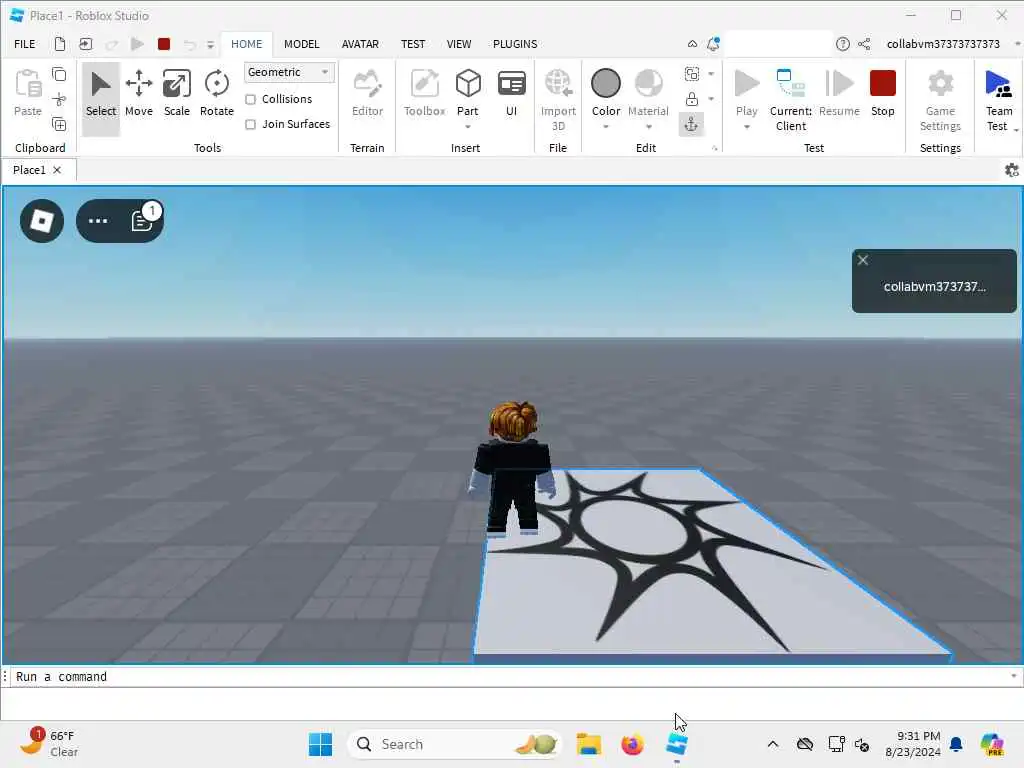The height and width of the screenshot is (768, 1024).
Task: Enable the Join Surfaces checkbox
Action: click(250, 124)
